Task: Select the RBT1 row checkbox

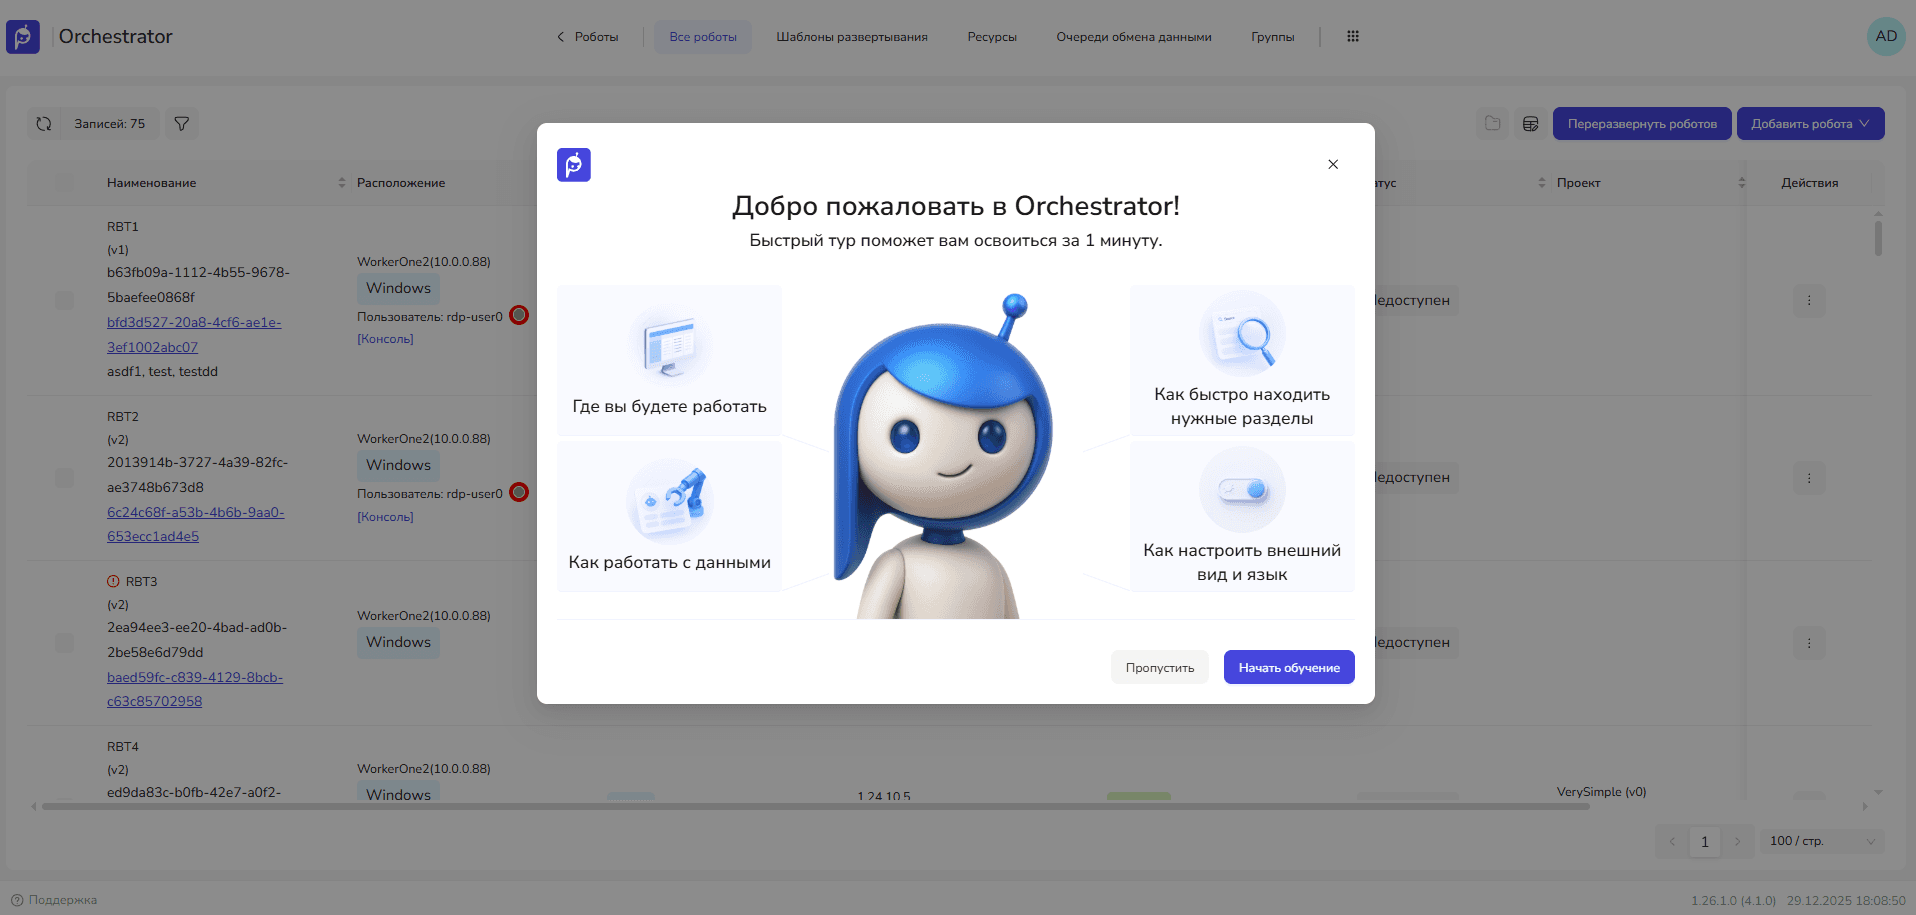Action: pos(65,301)
